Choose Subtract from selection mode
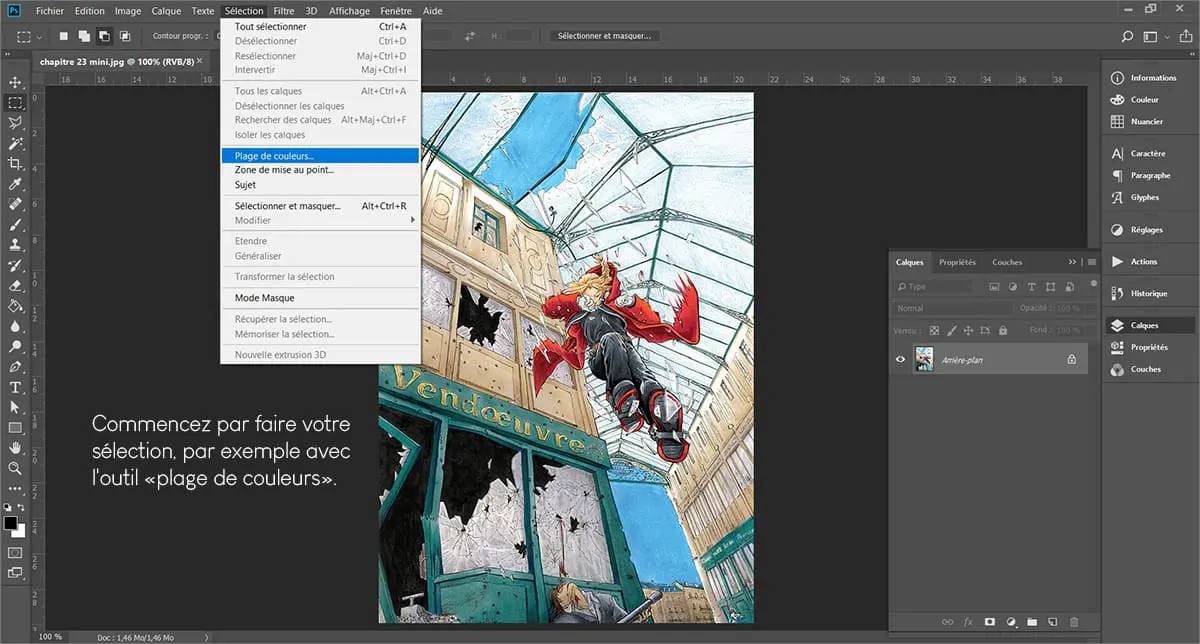 pos(104,36)
